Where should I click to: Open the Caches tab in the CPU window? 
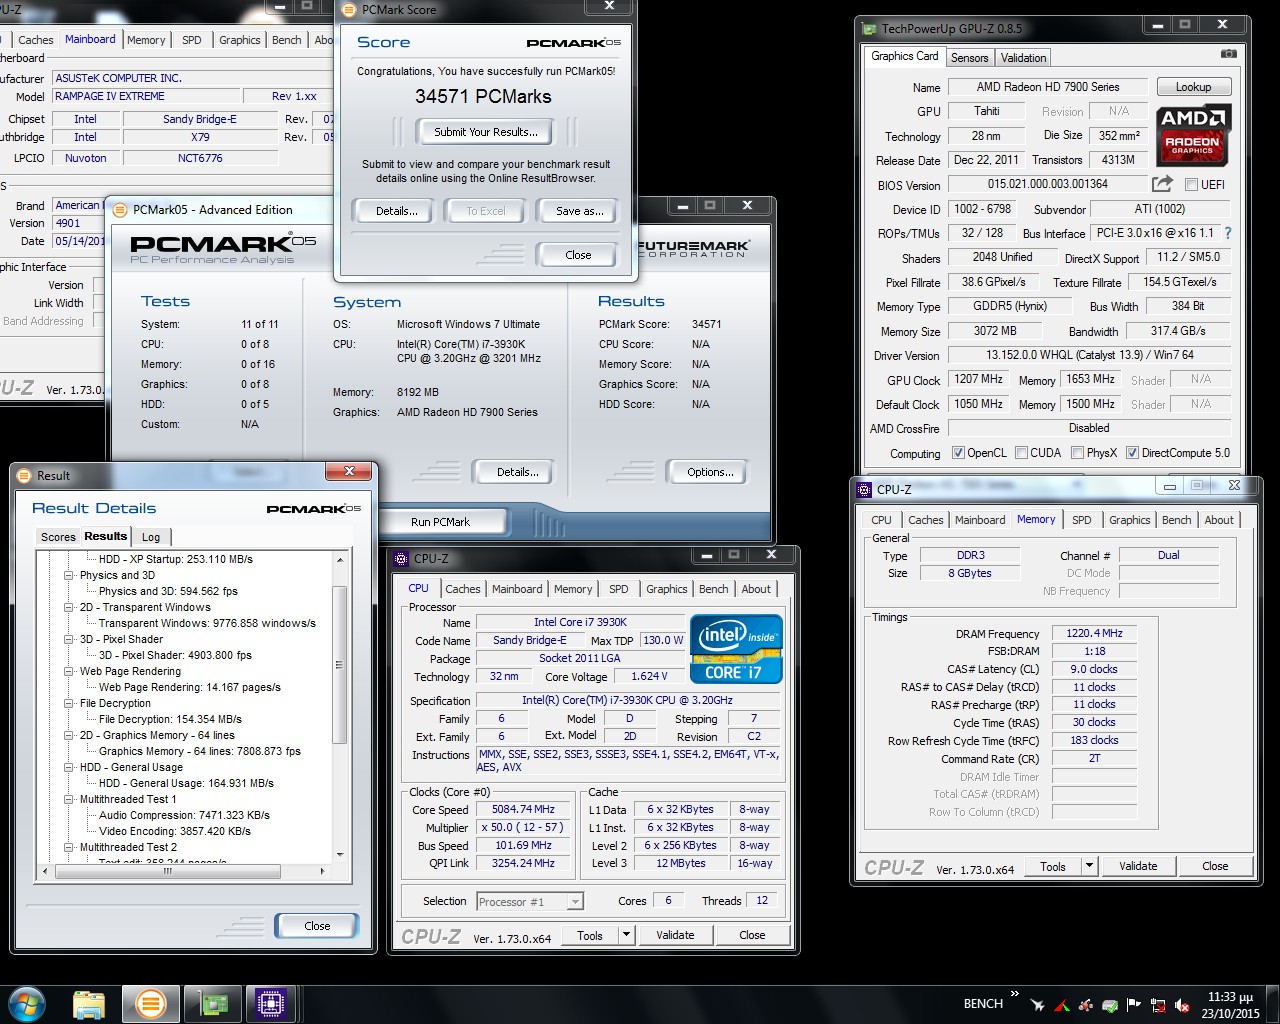point(463,589)
